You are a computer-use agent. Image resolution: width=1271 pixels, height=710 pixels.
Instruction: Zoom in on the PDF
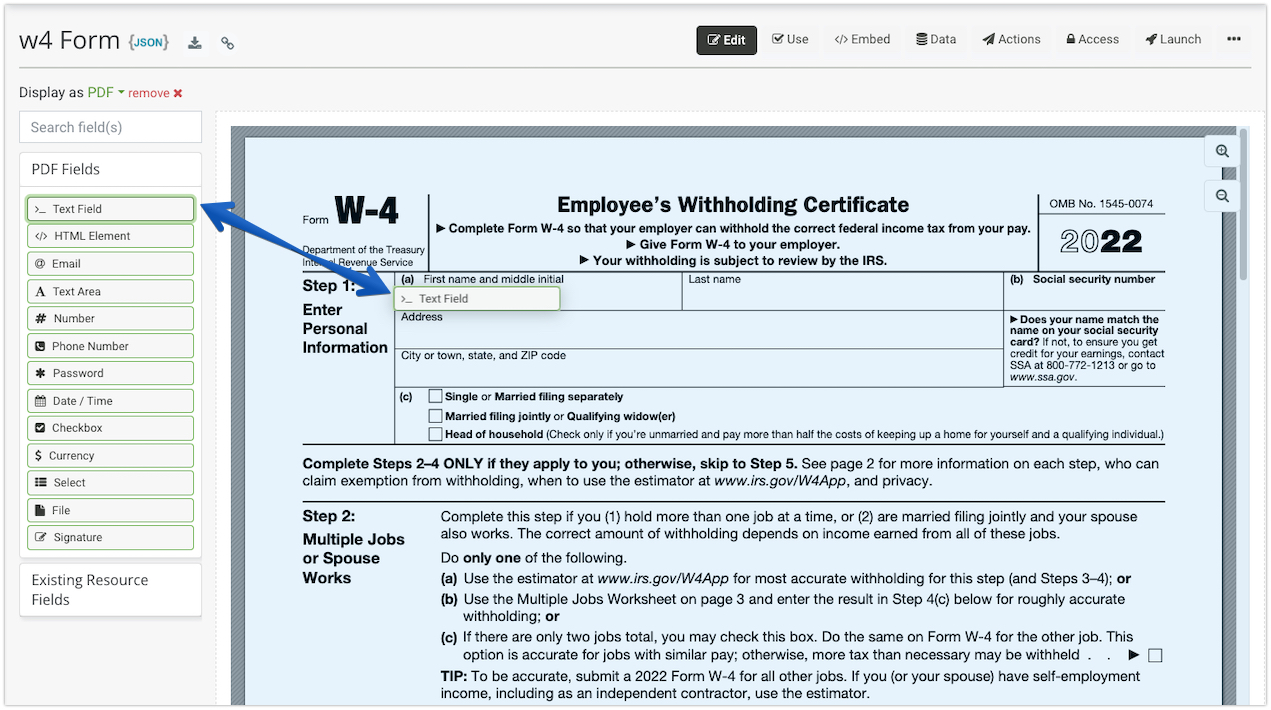(1222, 152)
